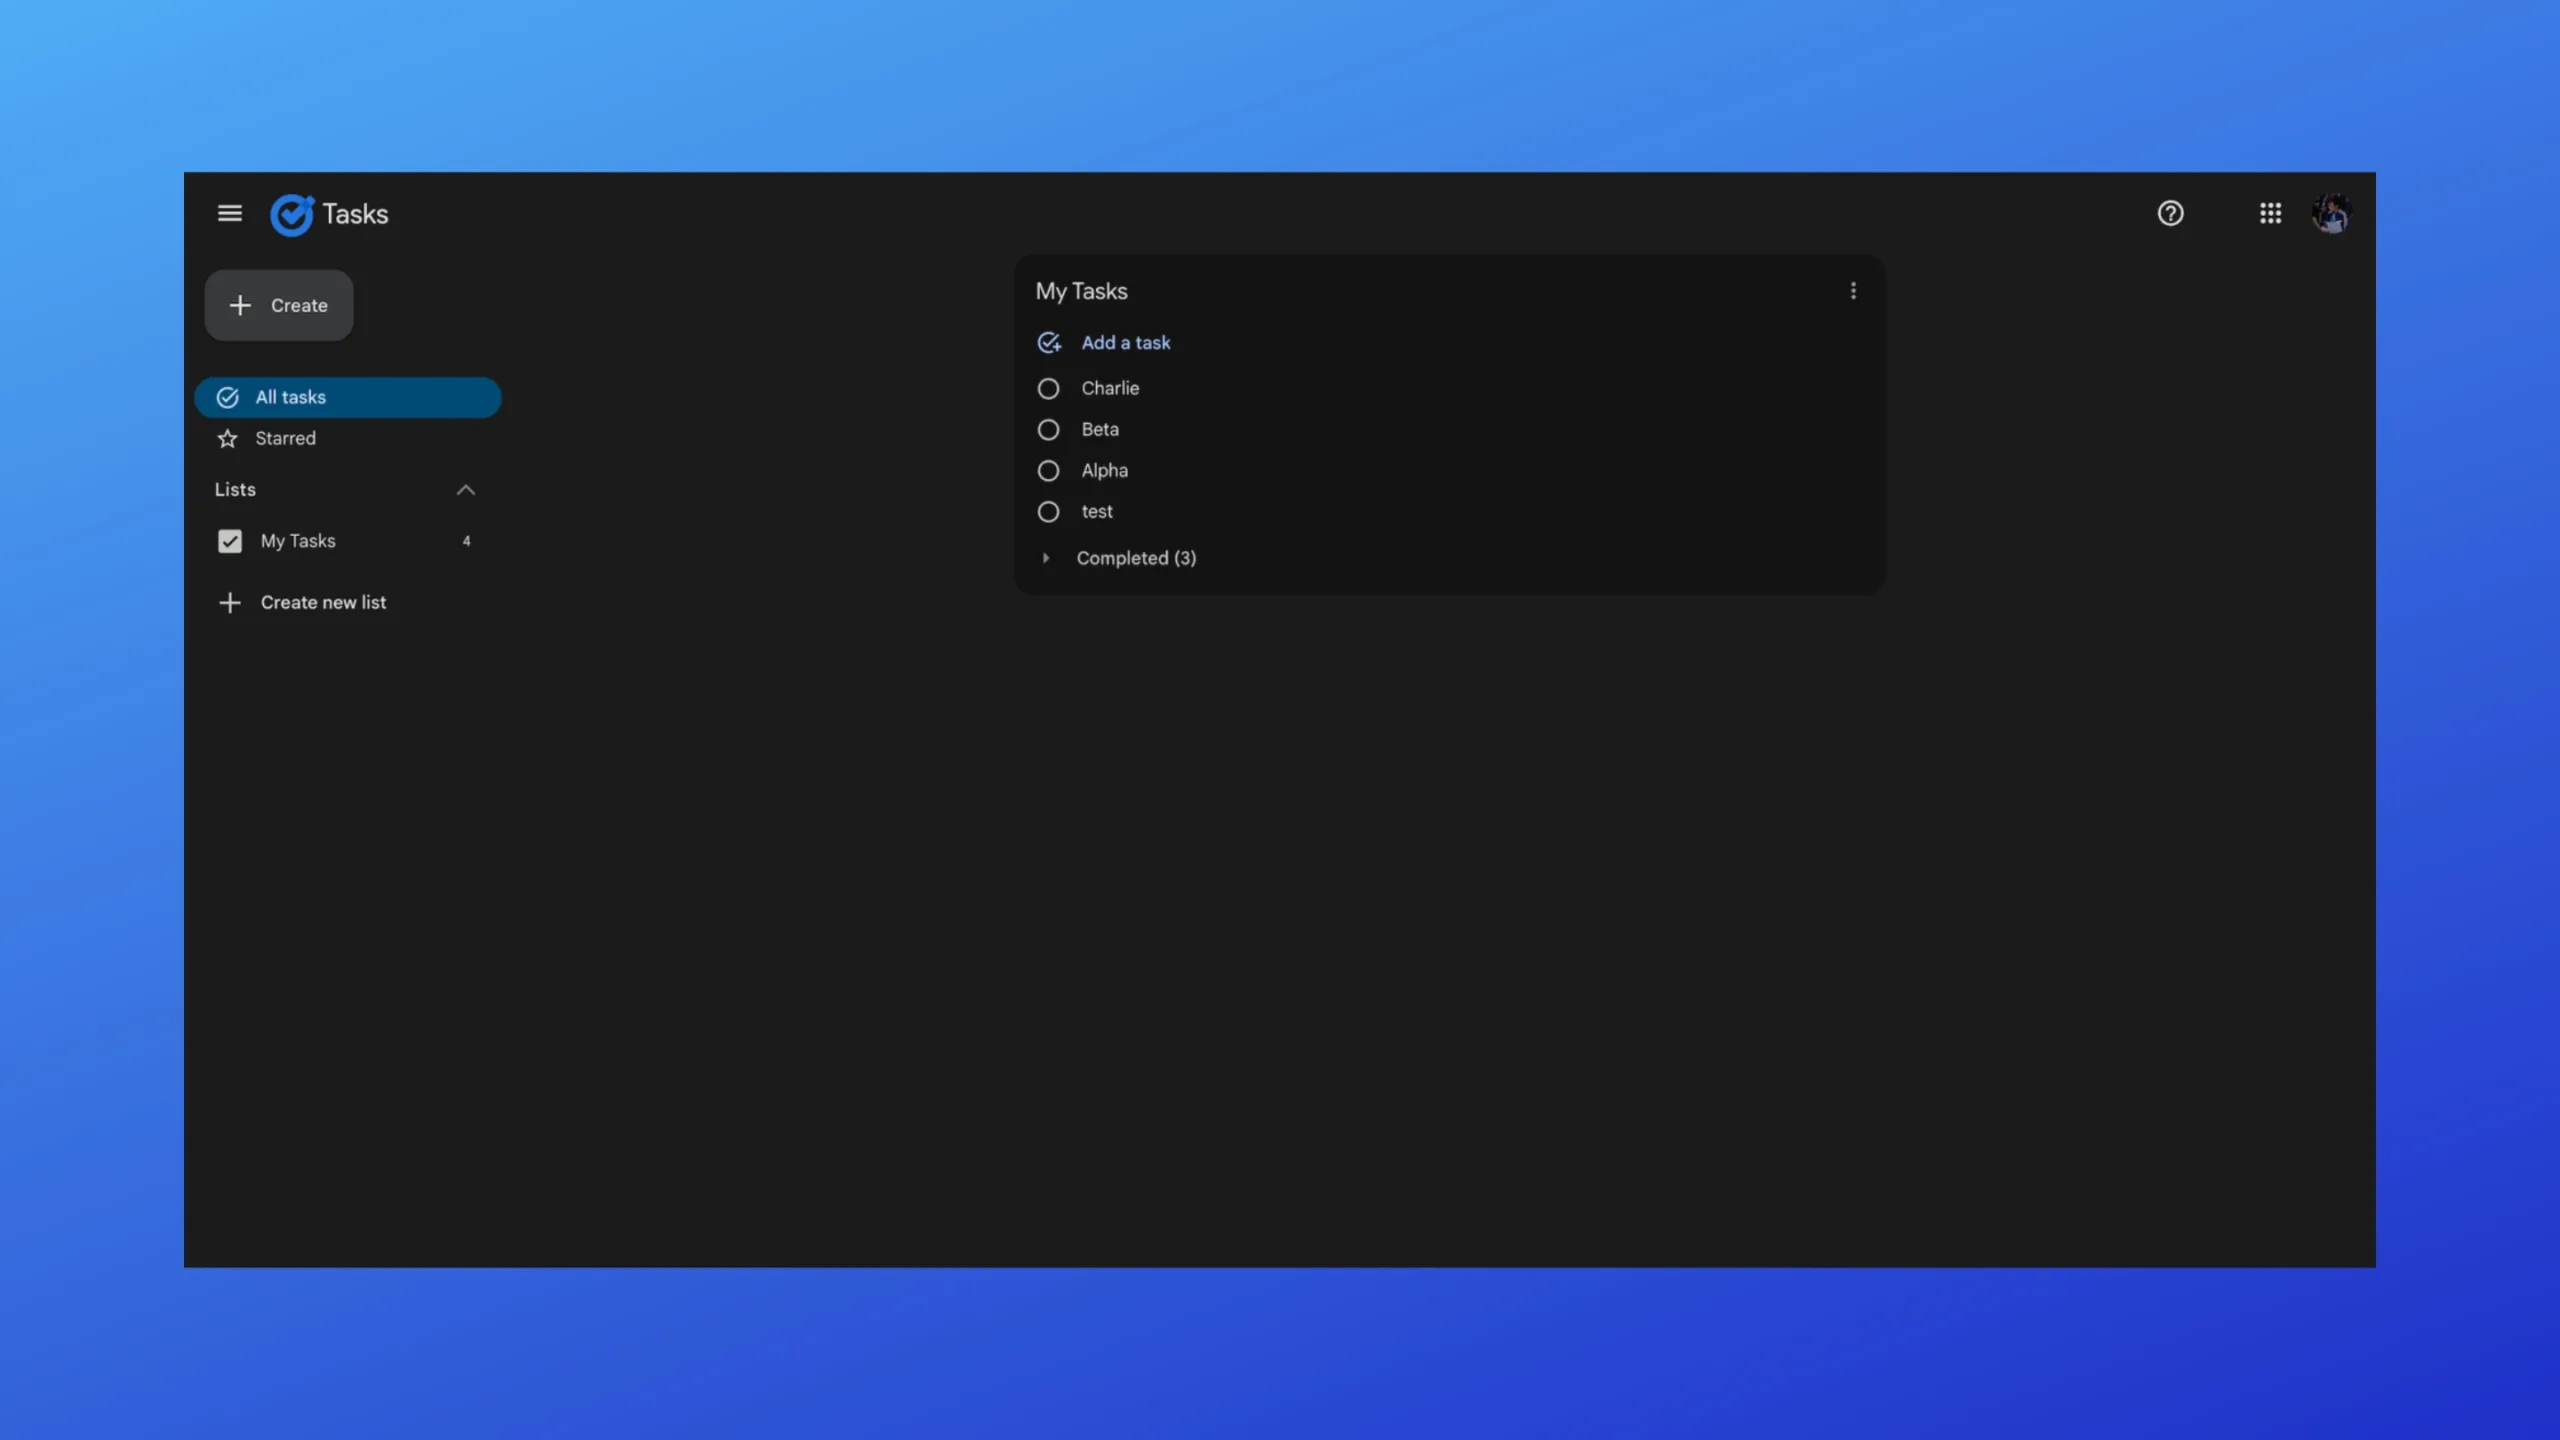Open the main hamburger menu

tap(230, 213)
